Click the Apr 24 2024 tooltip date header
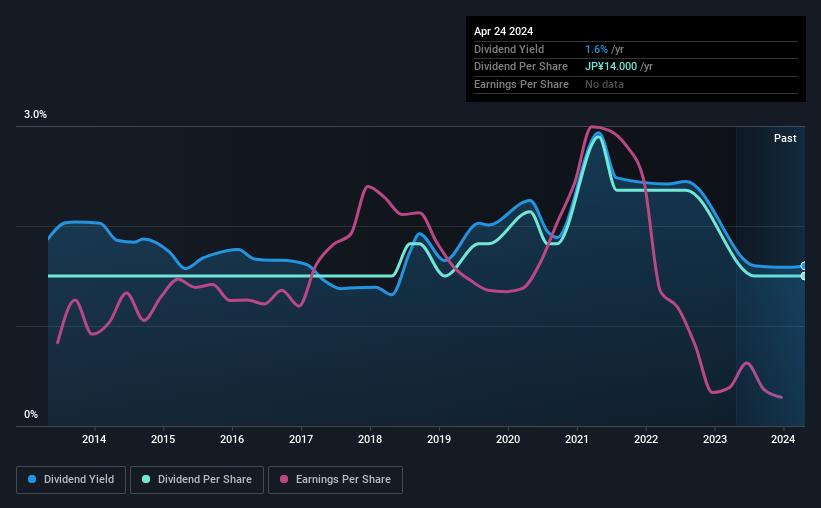Screen dimensions: 821x508 click(x=503, y=31)
